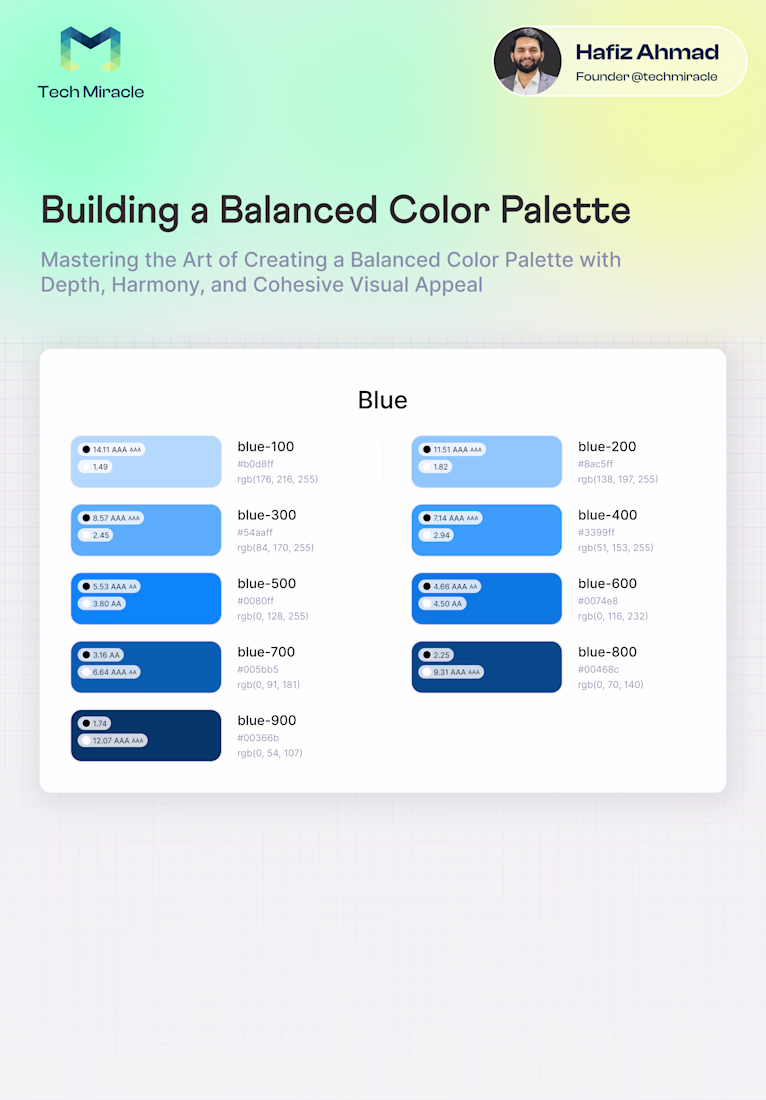Click Hafiz Ahmad's profile photo

coord(527,61)
